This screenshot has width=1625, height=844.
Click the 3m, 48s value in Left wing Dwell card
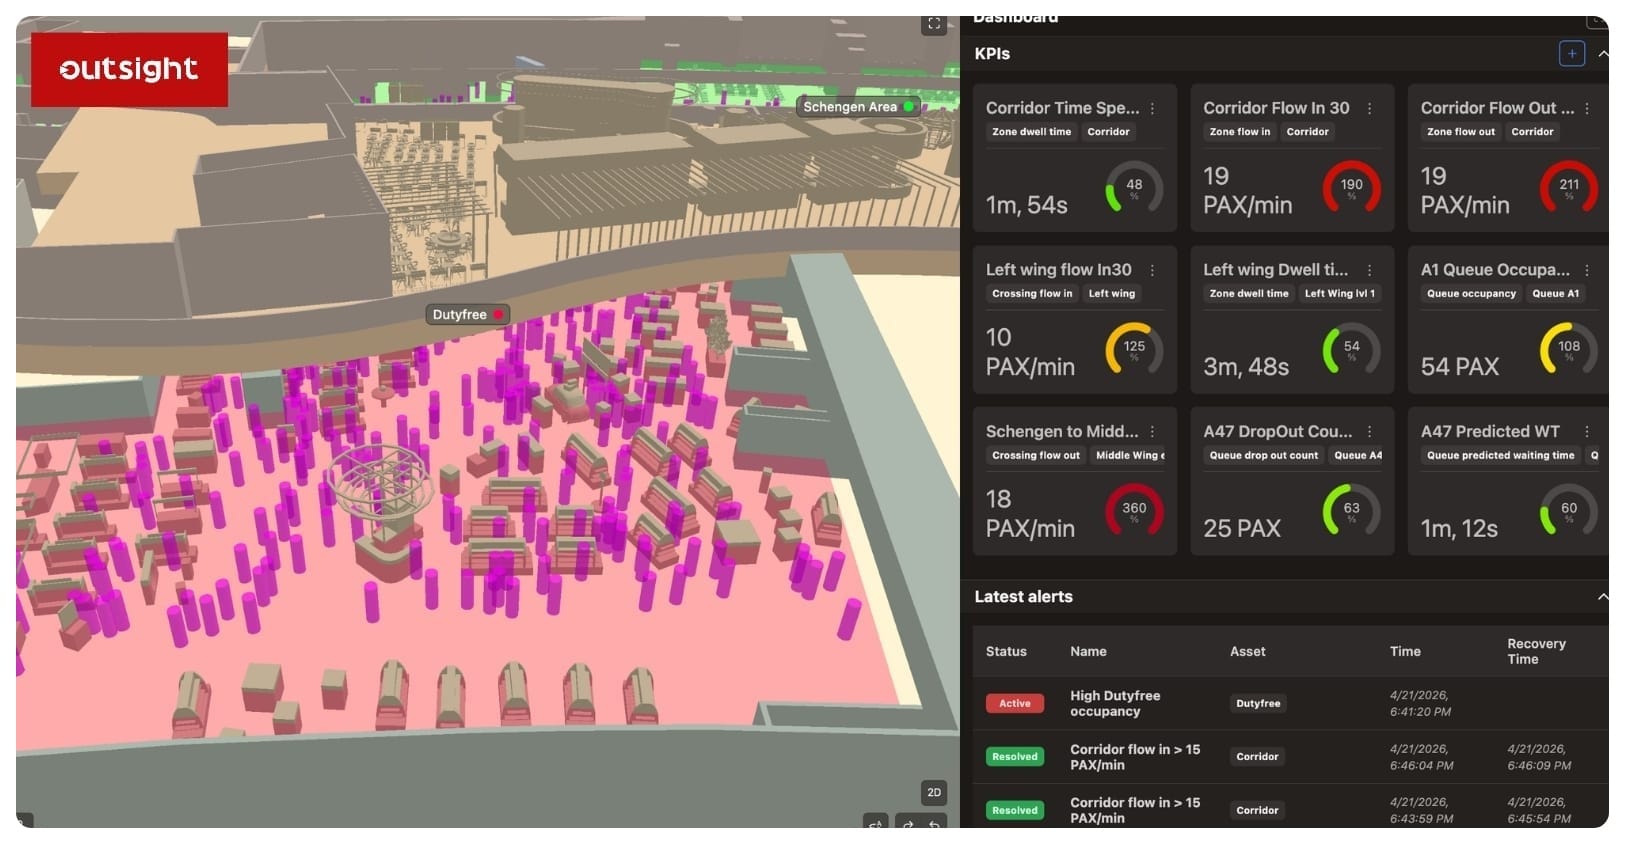[x=1246, y=367]
